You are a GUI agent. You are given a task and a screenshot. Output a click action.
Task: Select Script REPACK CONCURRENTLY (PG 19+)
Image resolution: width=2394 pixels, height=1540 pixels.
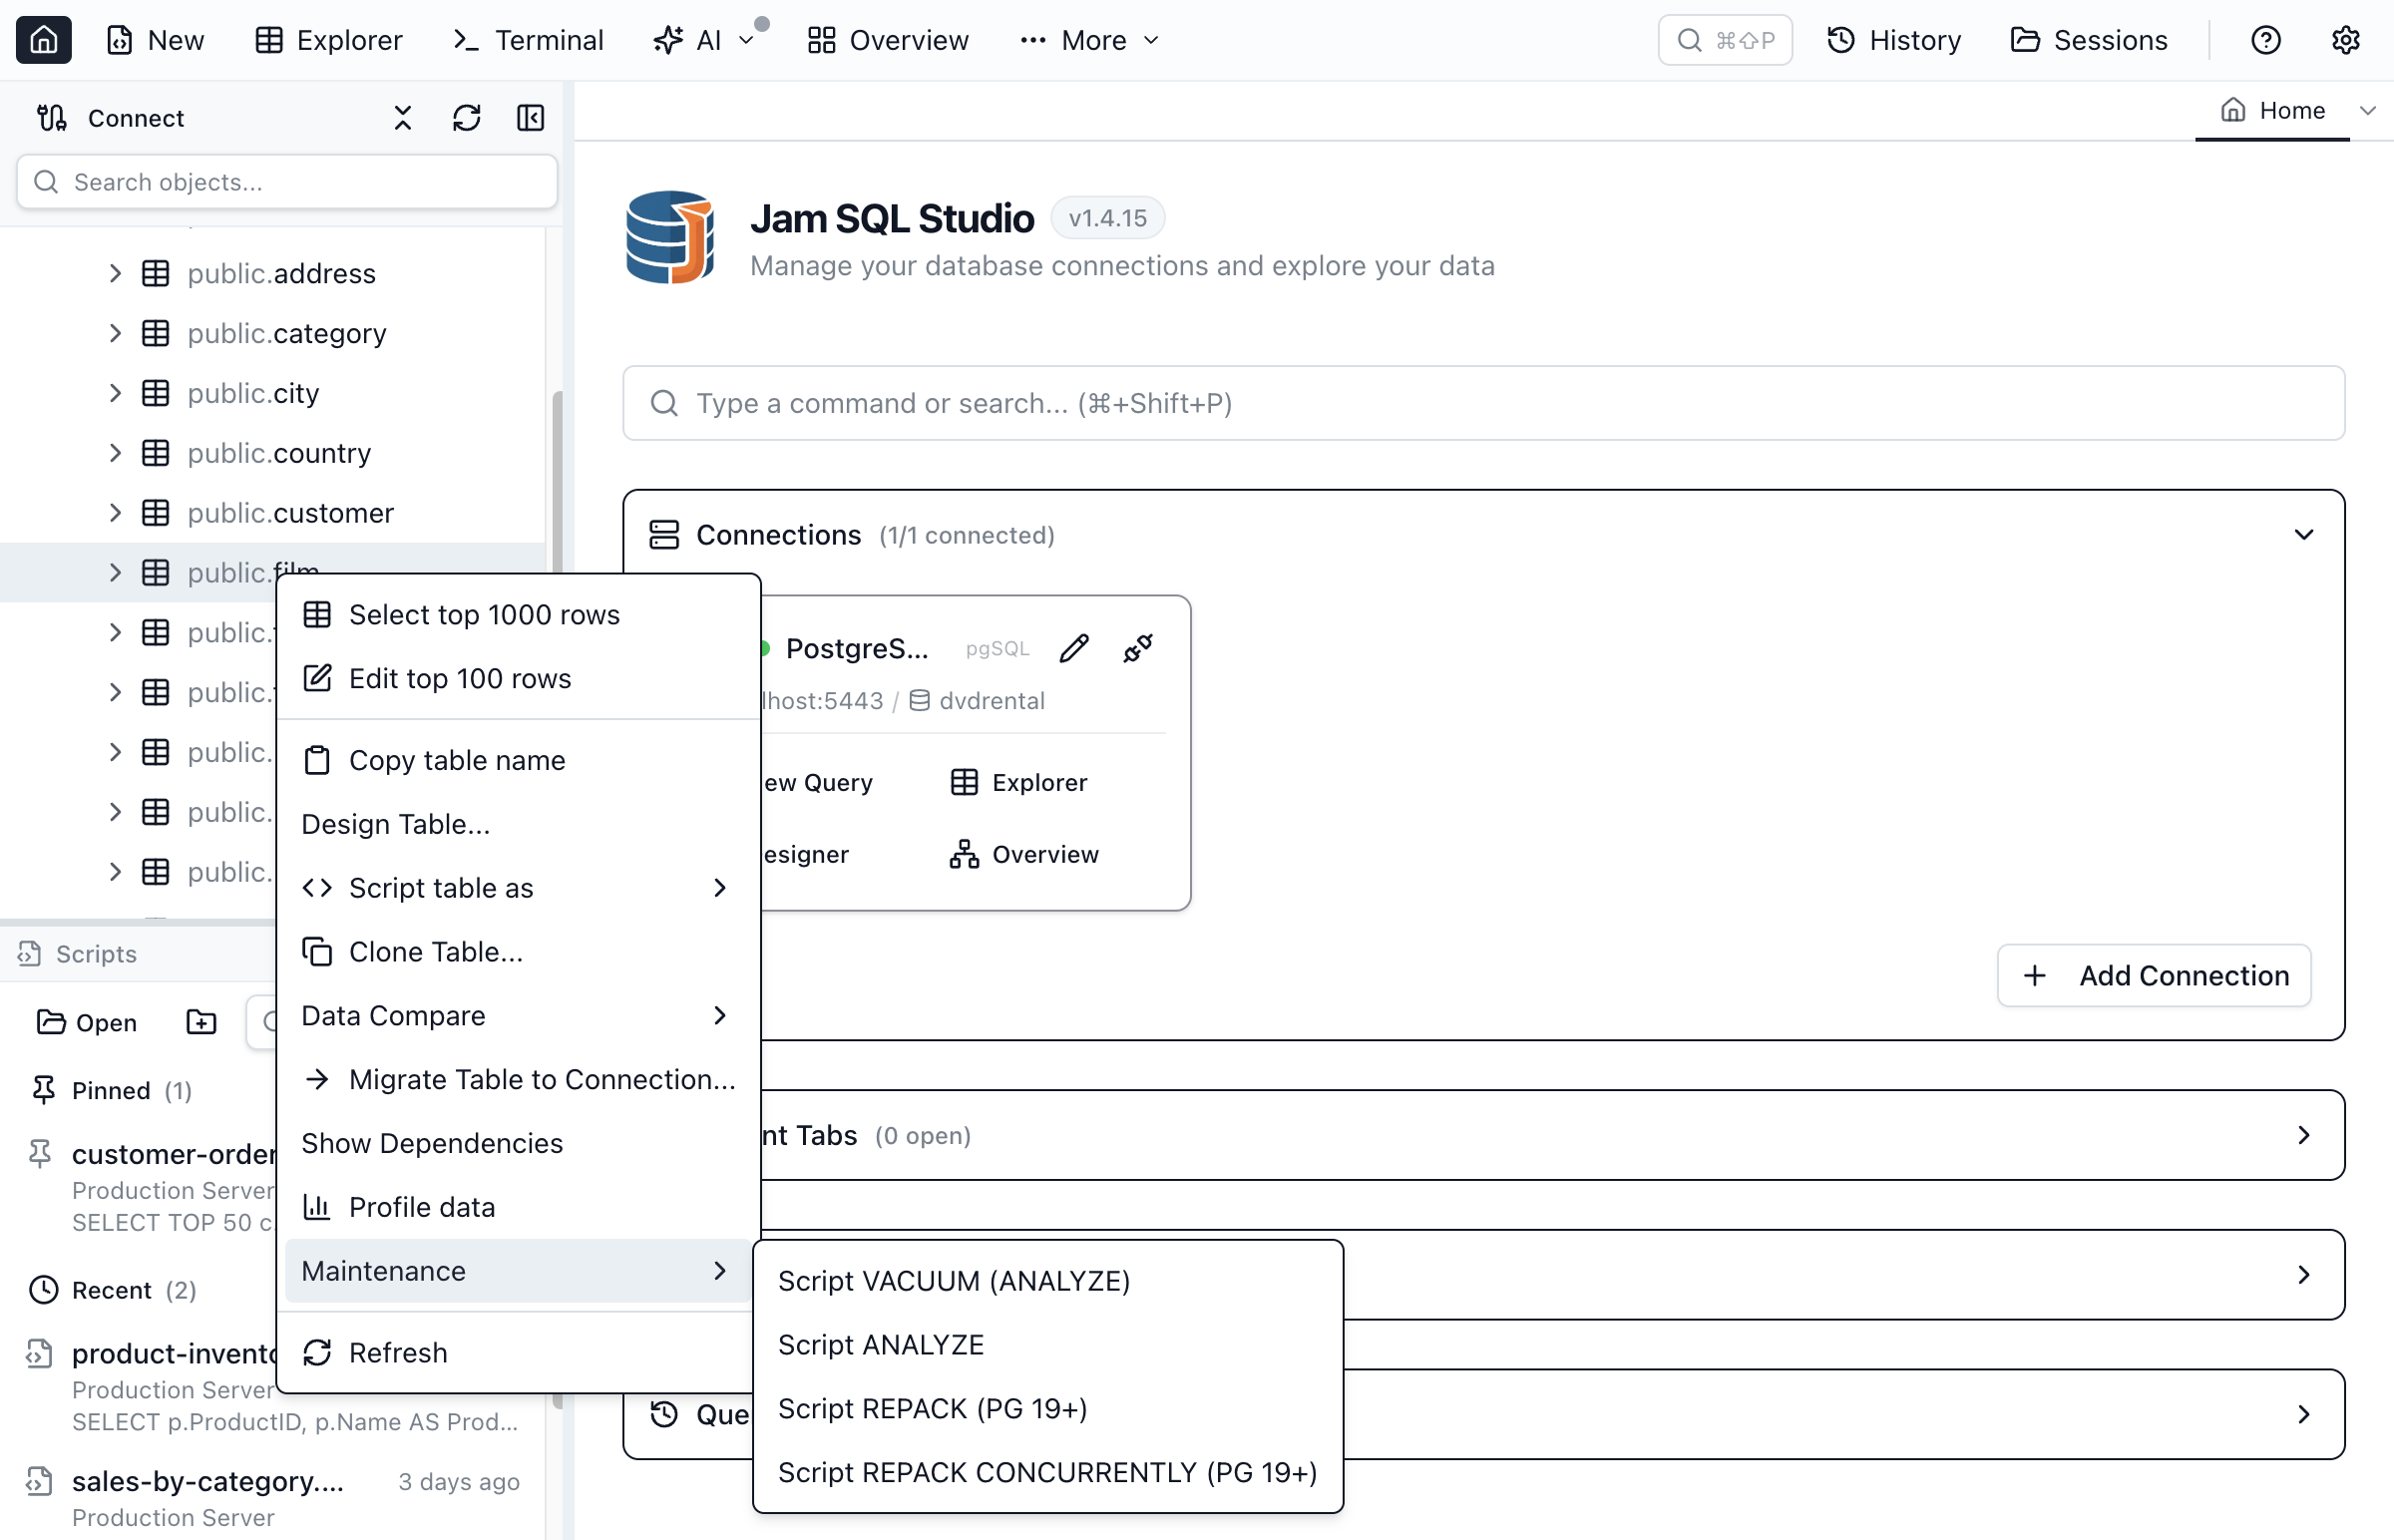click(1047, 1474)
